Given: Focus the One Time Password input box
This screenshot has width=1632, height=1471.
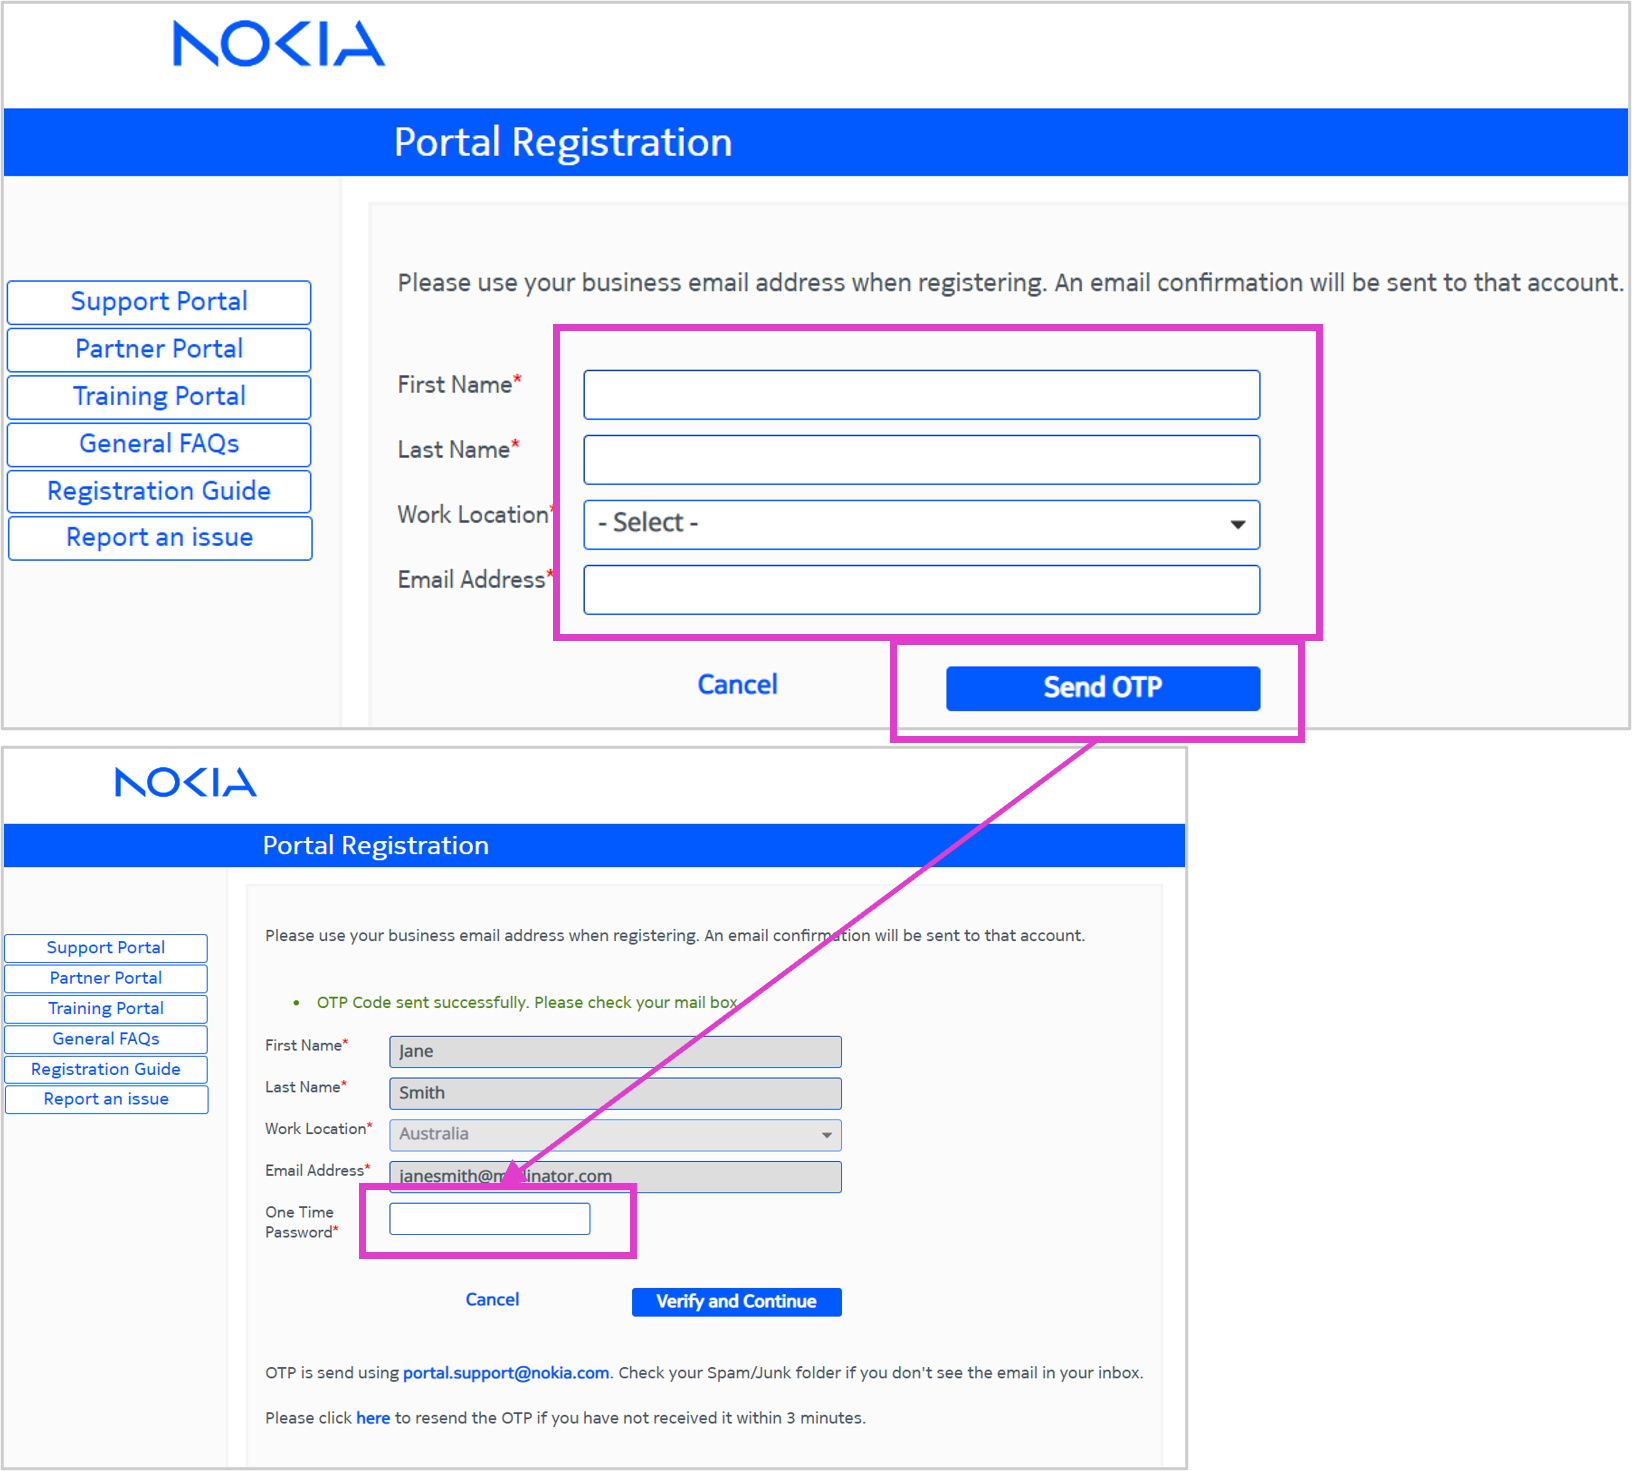Looking at the screenshot, I should (x=489, y=1219).
